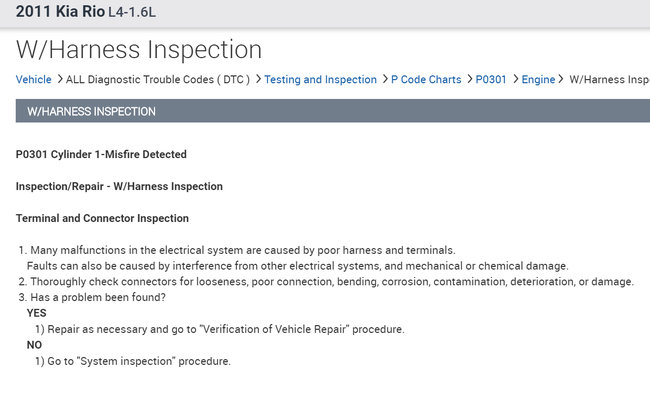Click the chevron between P0301 and Engine
The image size is (650, 401).
(x=514, y=79)
